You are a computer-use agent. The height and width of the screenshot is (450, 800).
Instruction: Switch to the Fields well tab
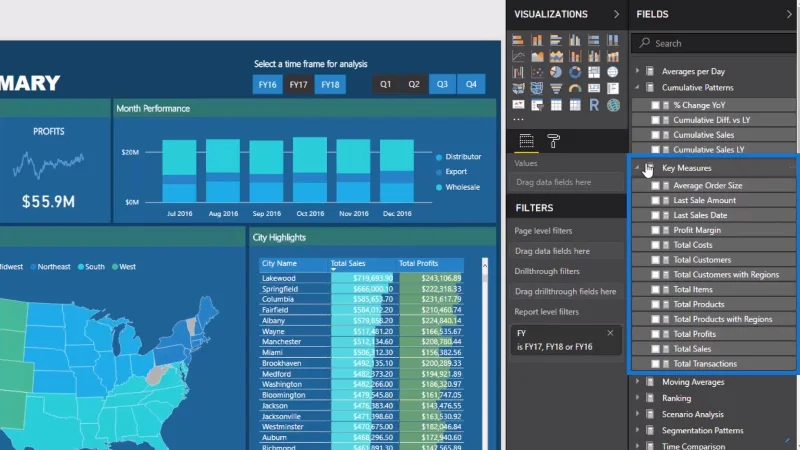526,140
